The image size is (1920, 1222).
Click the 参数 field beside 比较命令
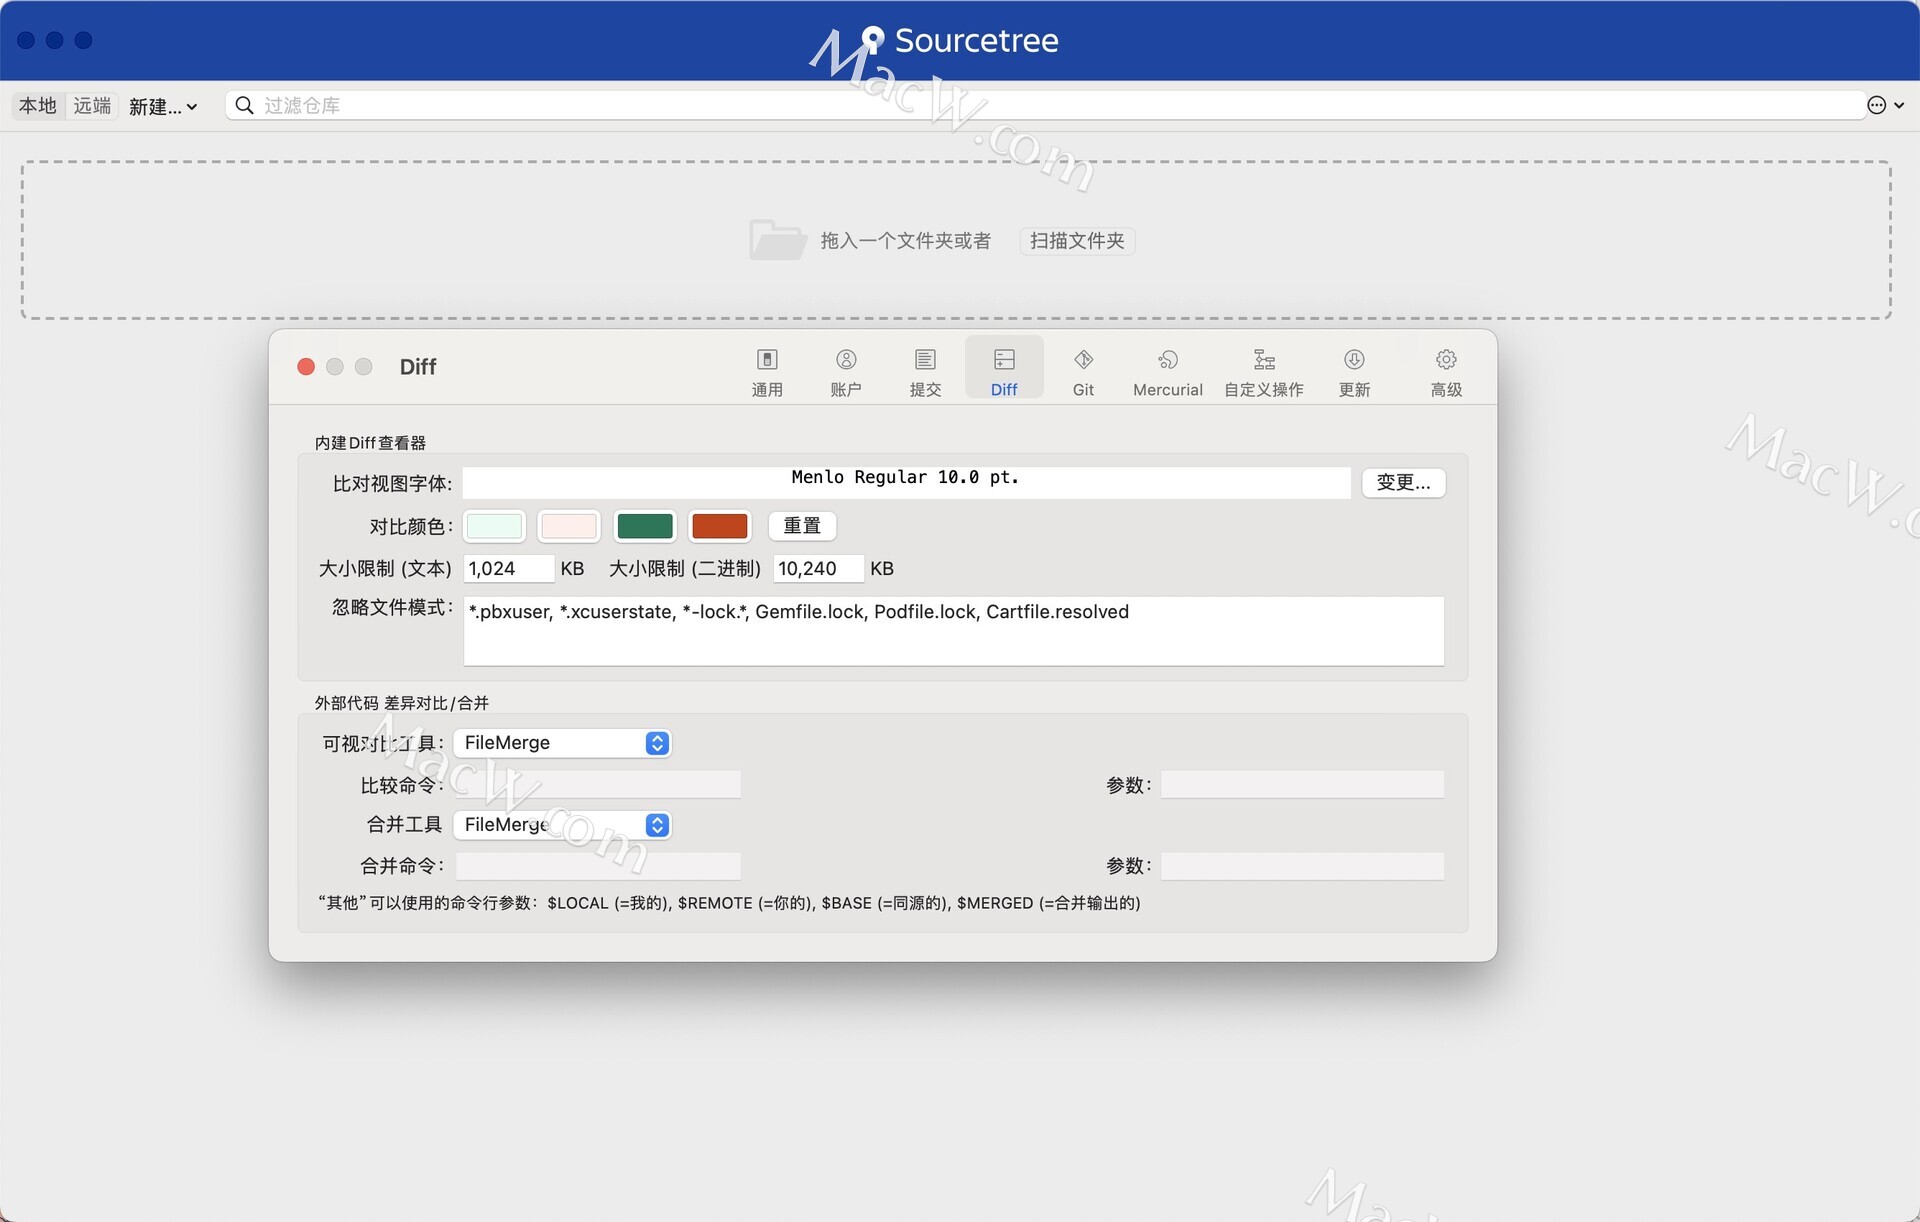pyautogui.click(x=1302, y=785)
